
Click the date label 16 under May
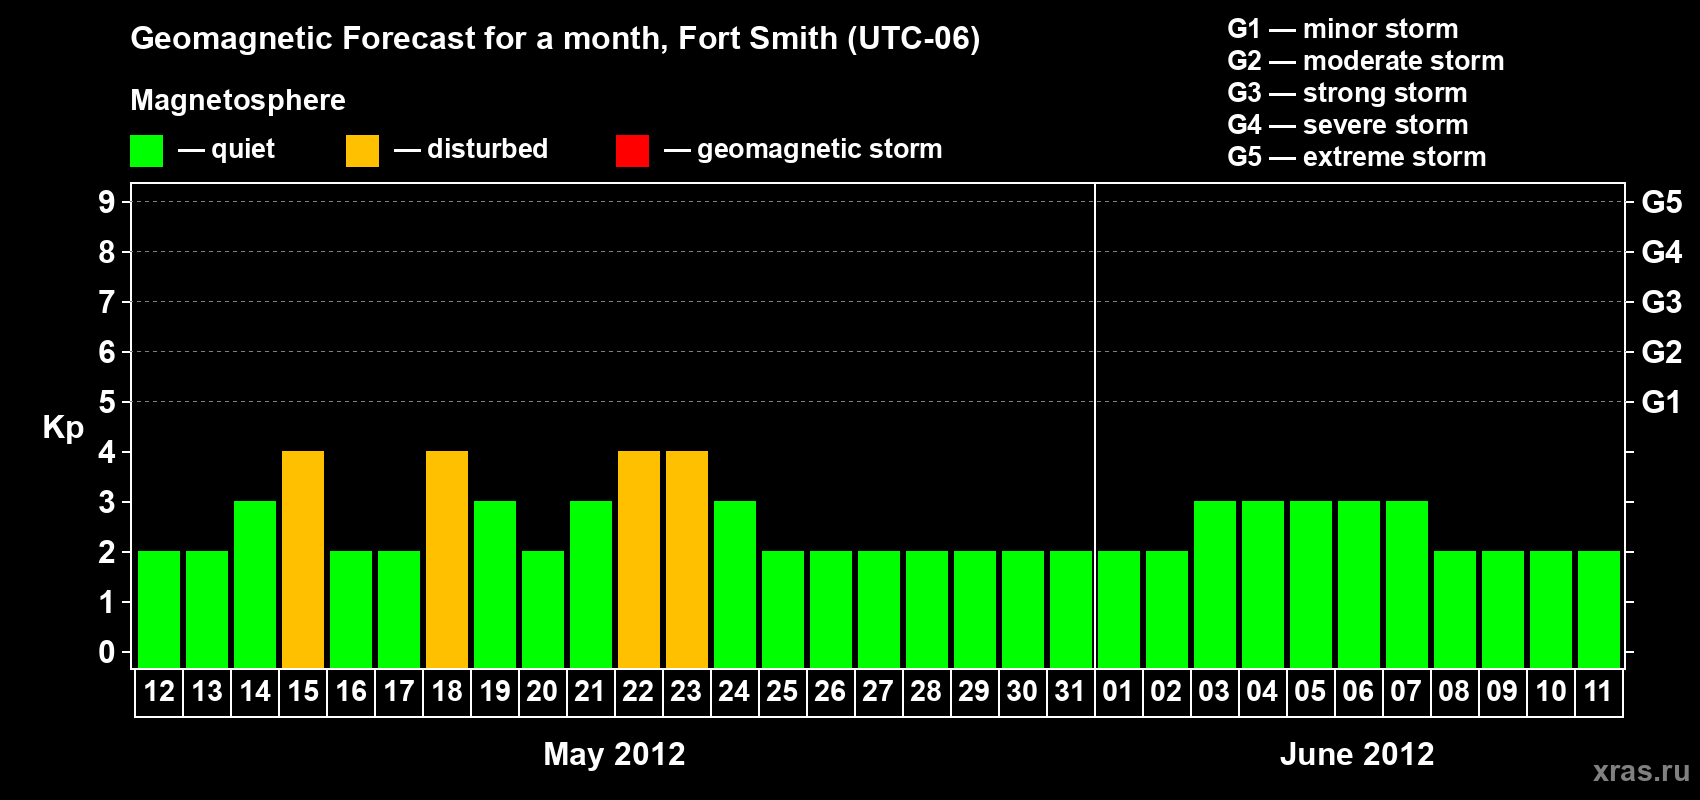tap(351, 692)
